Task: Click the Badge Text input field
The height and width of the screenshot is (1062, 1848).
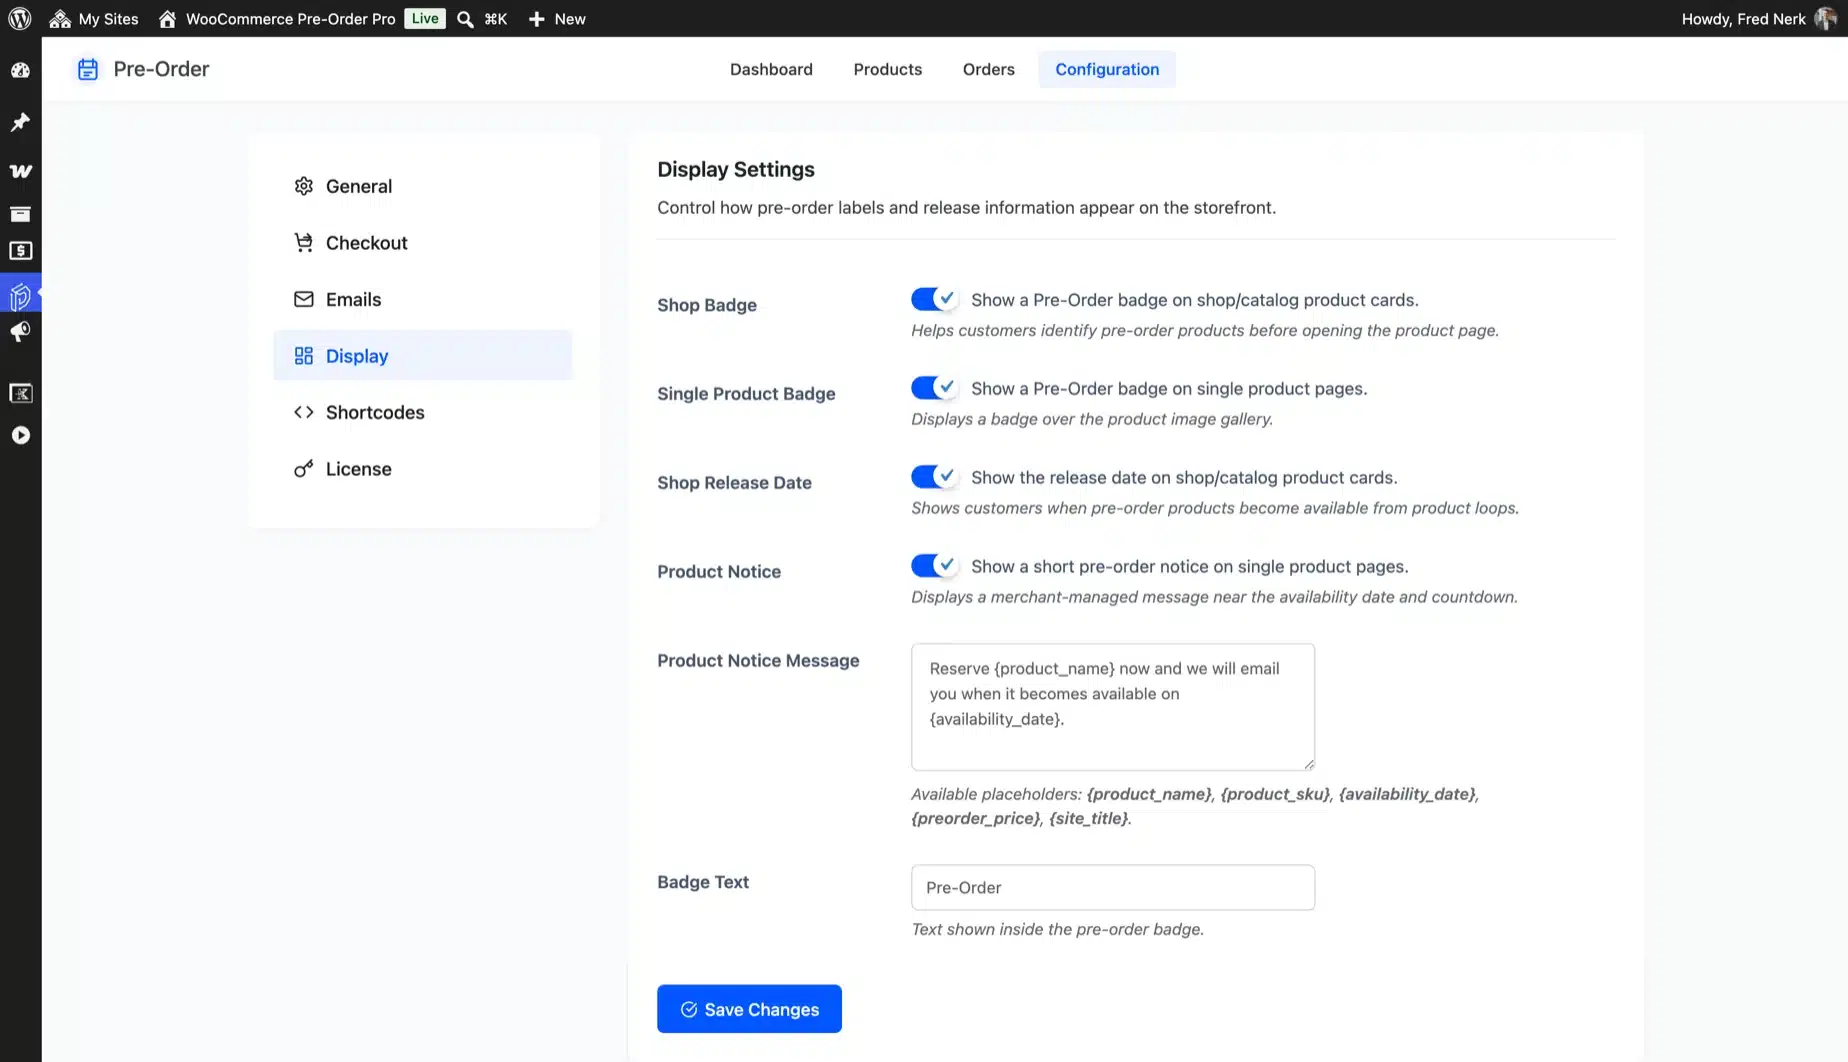Action: pos(1112,887)
